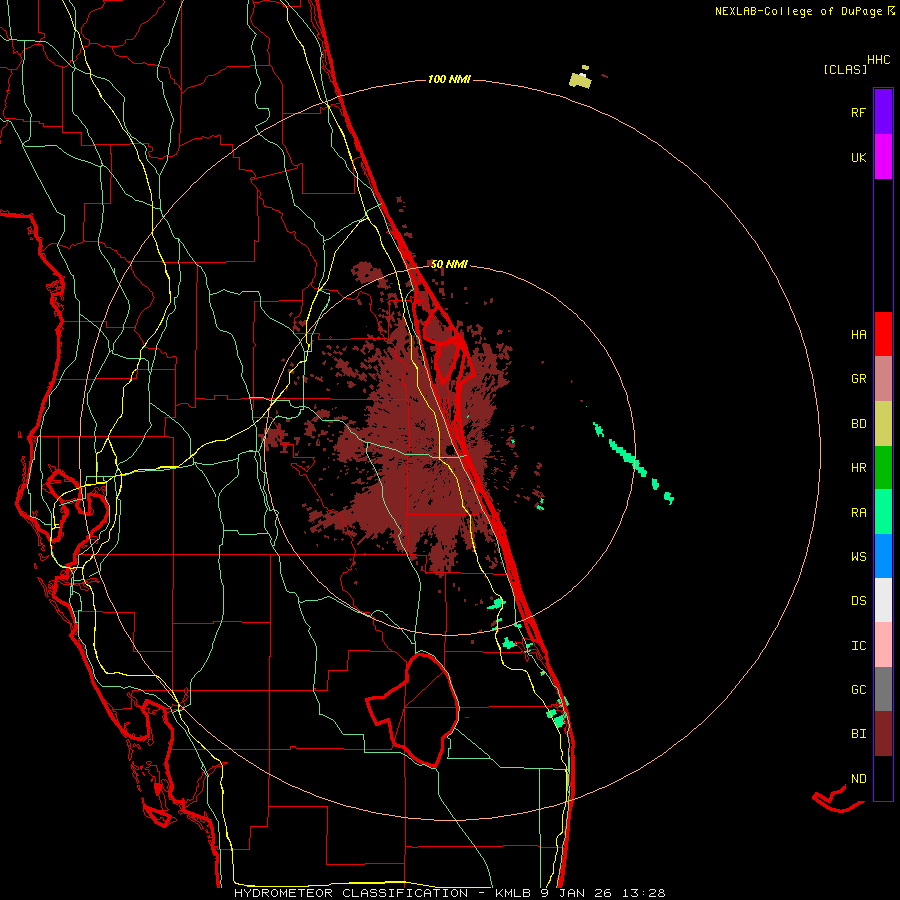Click the RF legend label text
The height and width of the screenshot is (900, 900).
coord(858,112)
